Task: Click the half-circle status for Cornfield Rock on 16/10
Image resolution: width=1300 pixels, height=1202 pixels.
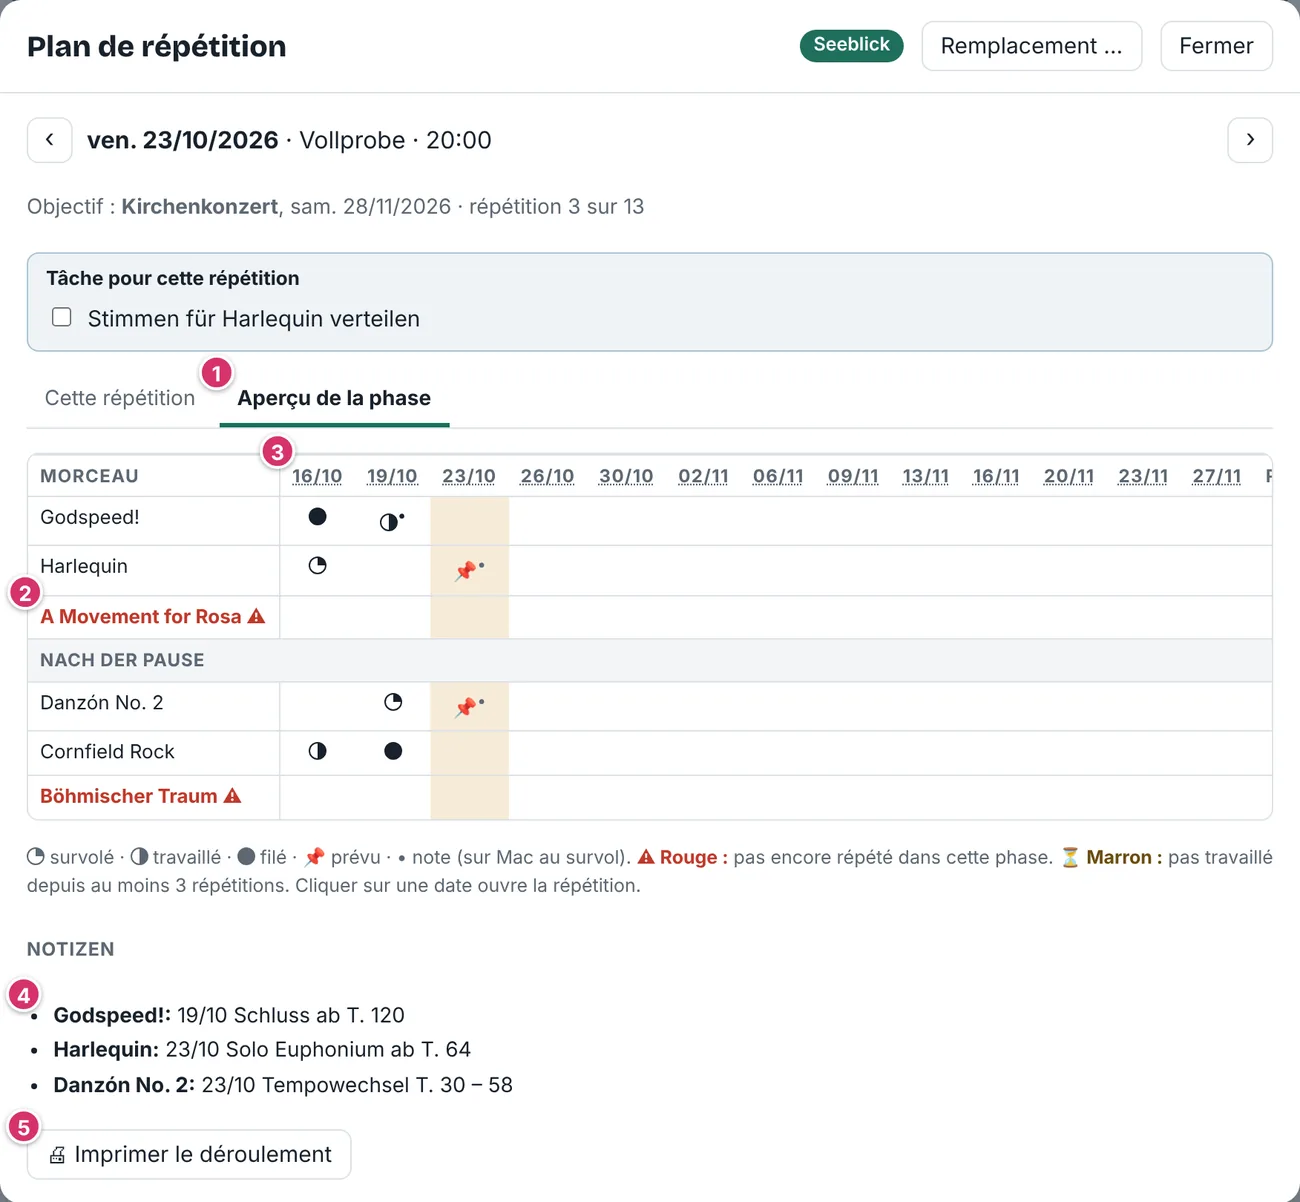Action: [317, 751]
